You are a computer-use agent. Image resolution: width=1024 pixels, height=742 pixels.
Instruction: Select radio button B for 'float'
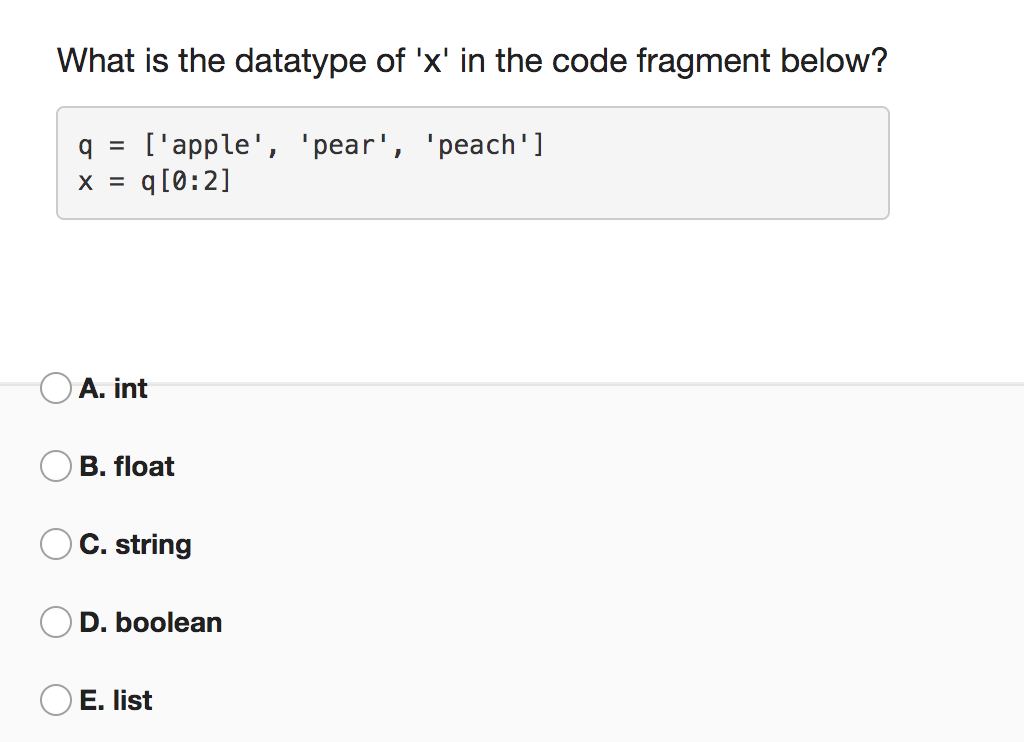tap(56, 466)
